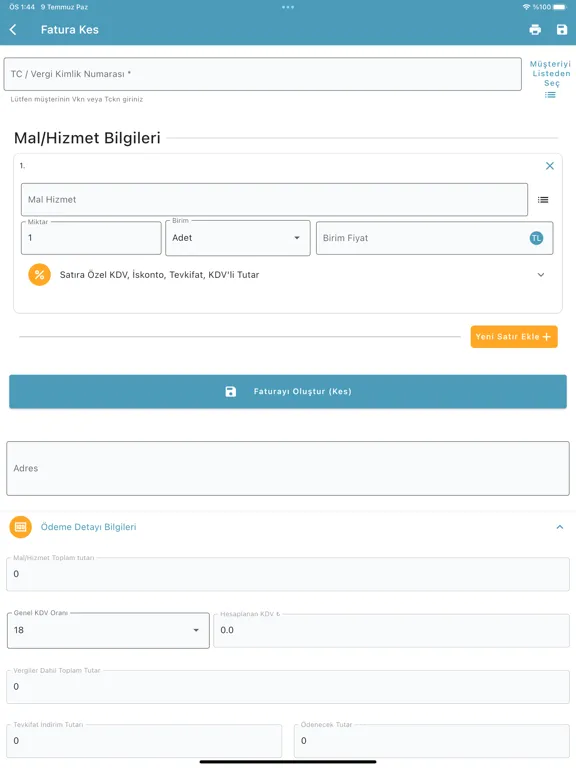Remove line item 1 with X icon

click(x=550, y=166)
